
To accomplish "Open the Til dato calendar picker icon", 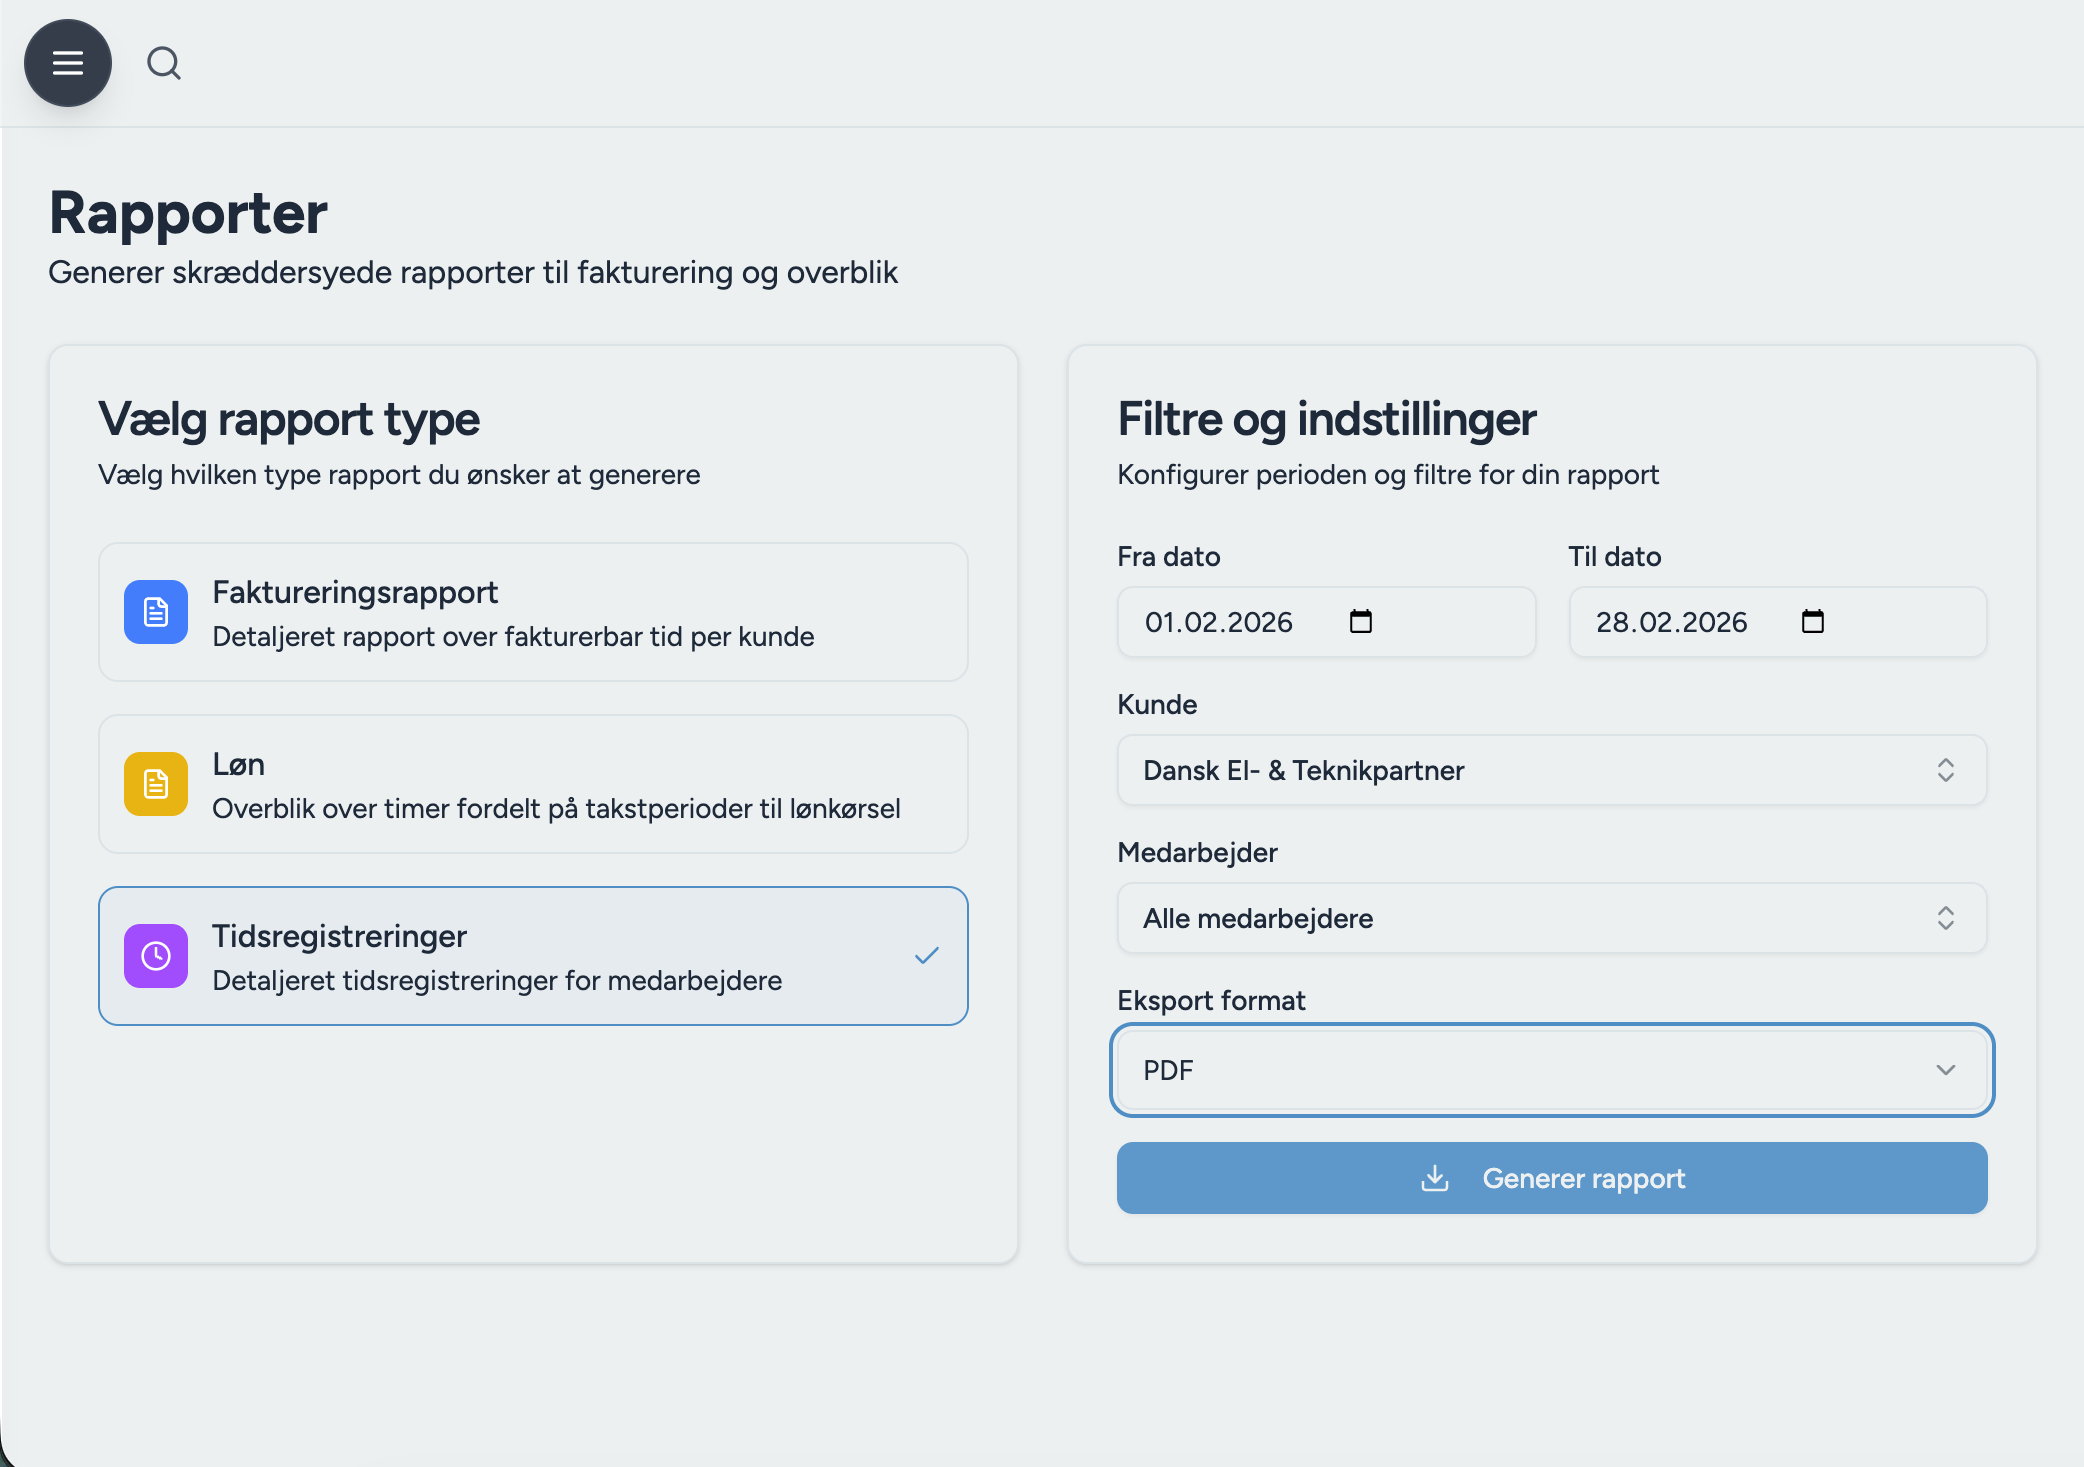I will pyautogui.click(x=1813, y=622).
